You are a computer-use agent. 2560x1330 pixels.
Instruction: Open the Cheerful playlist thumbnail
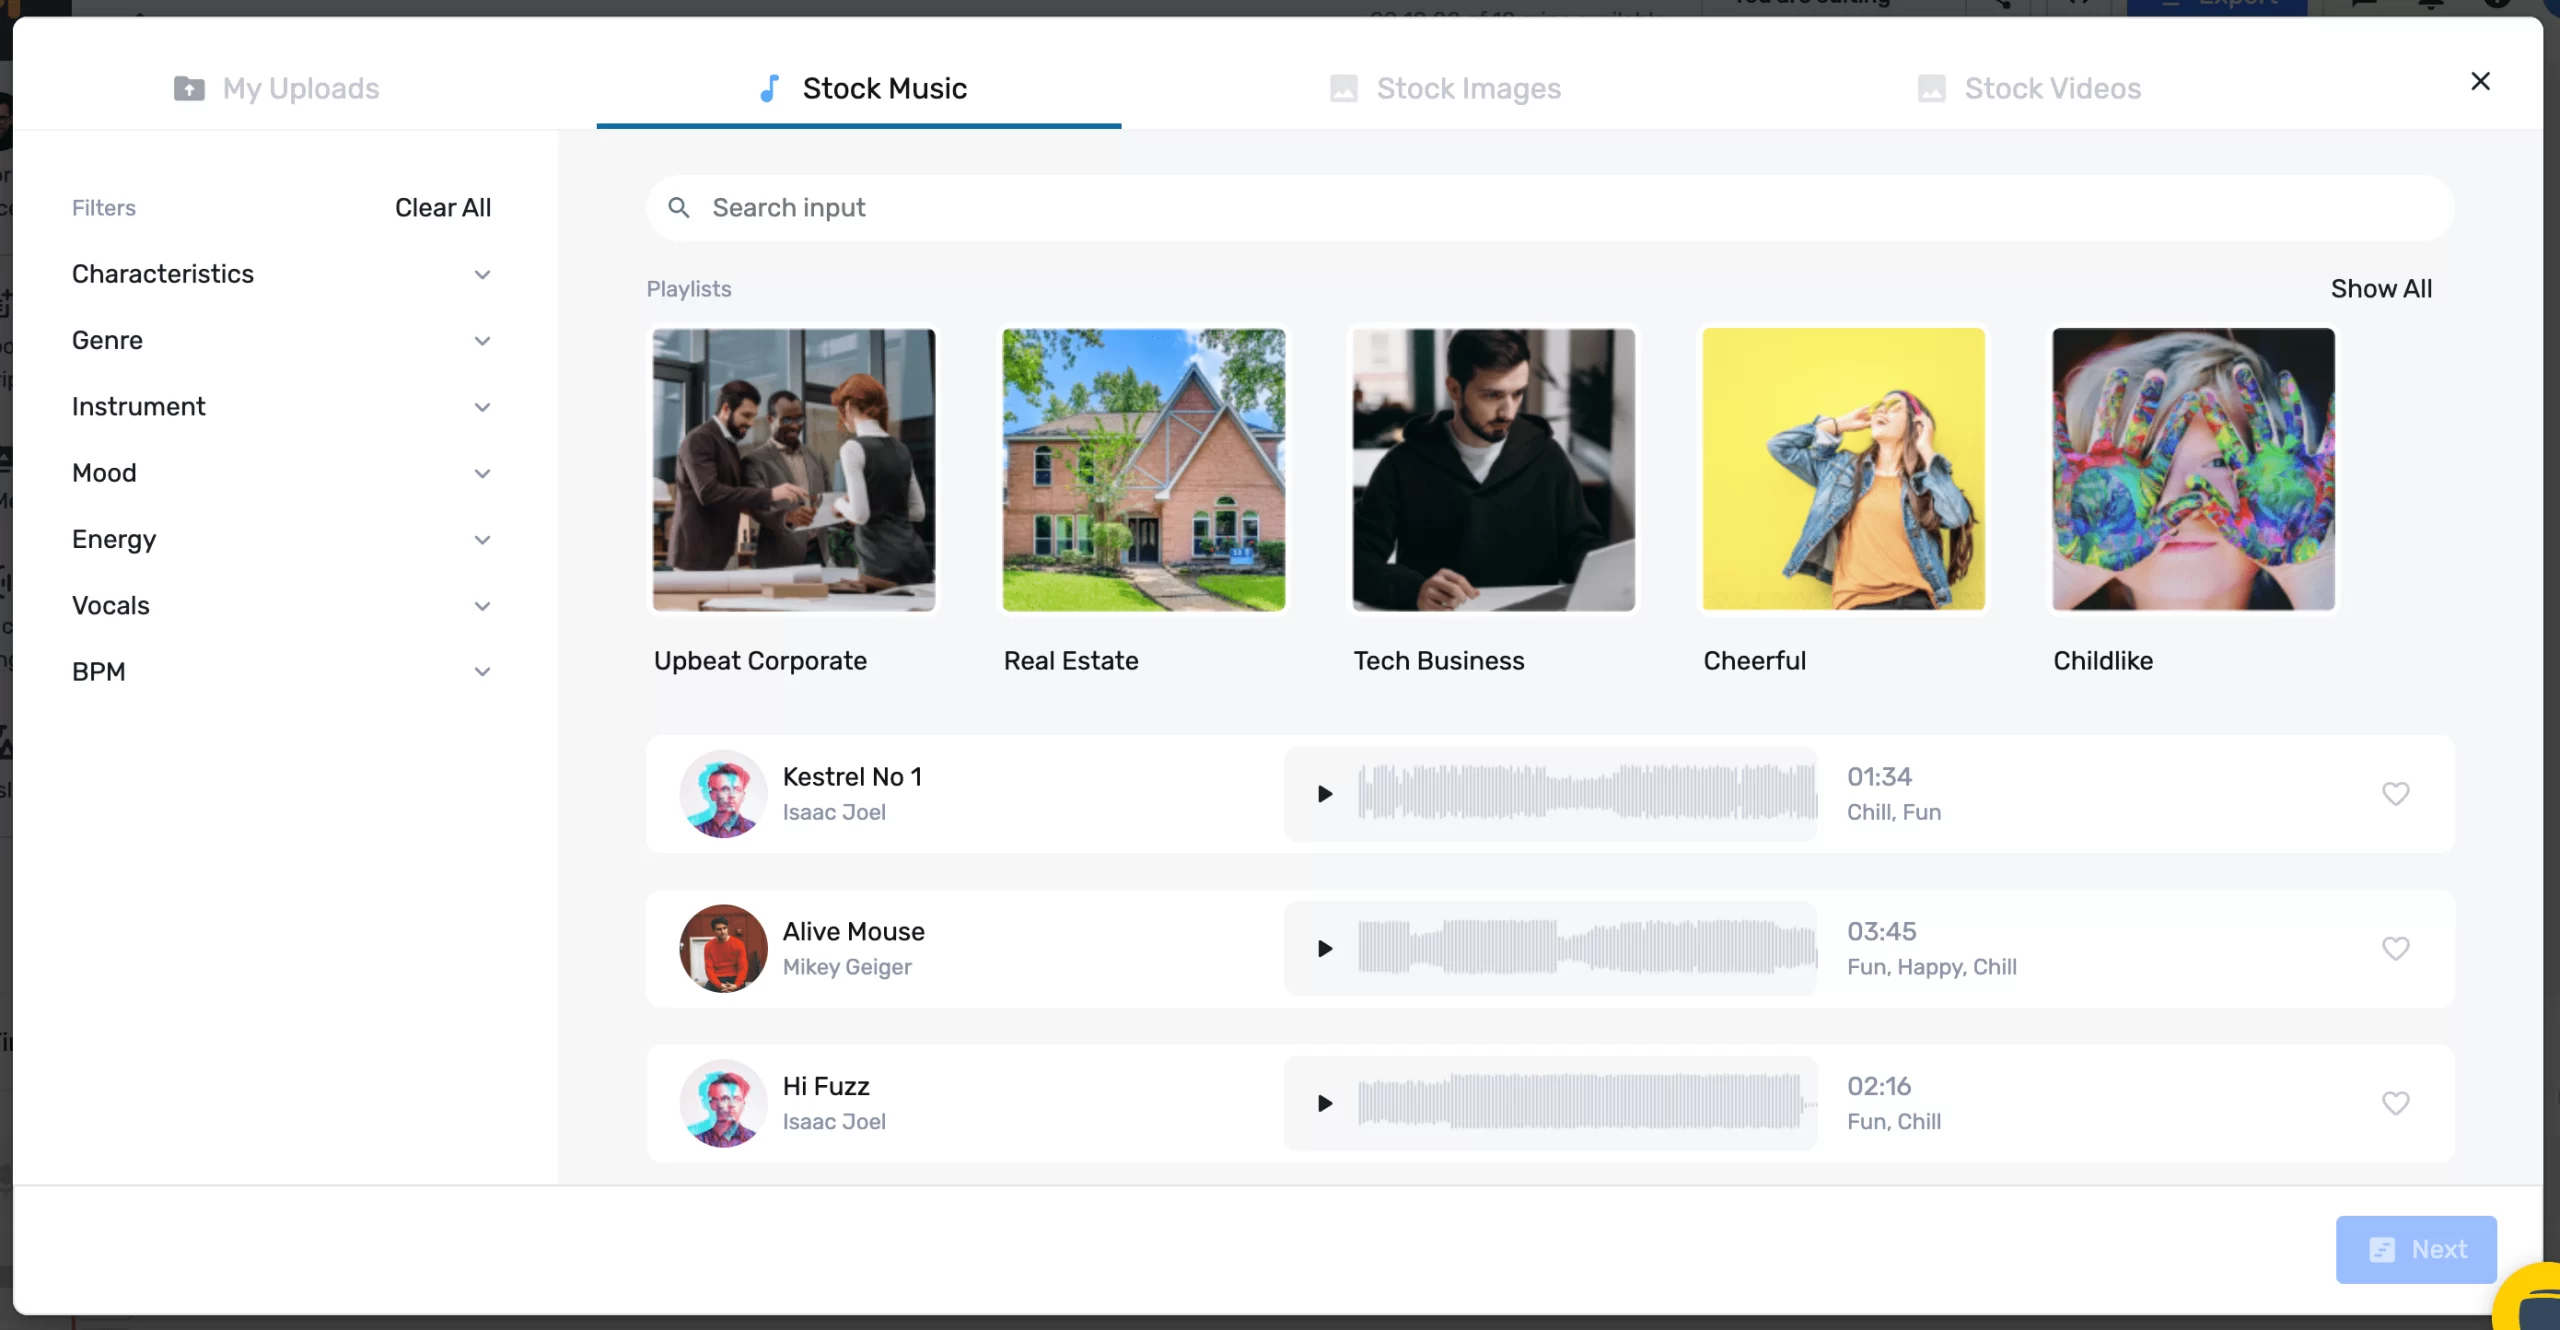pos(1844,470)
